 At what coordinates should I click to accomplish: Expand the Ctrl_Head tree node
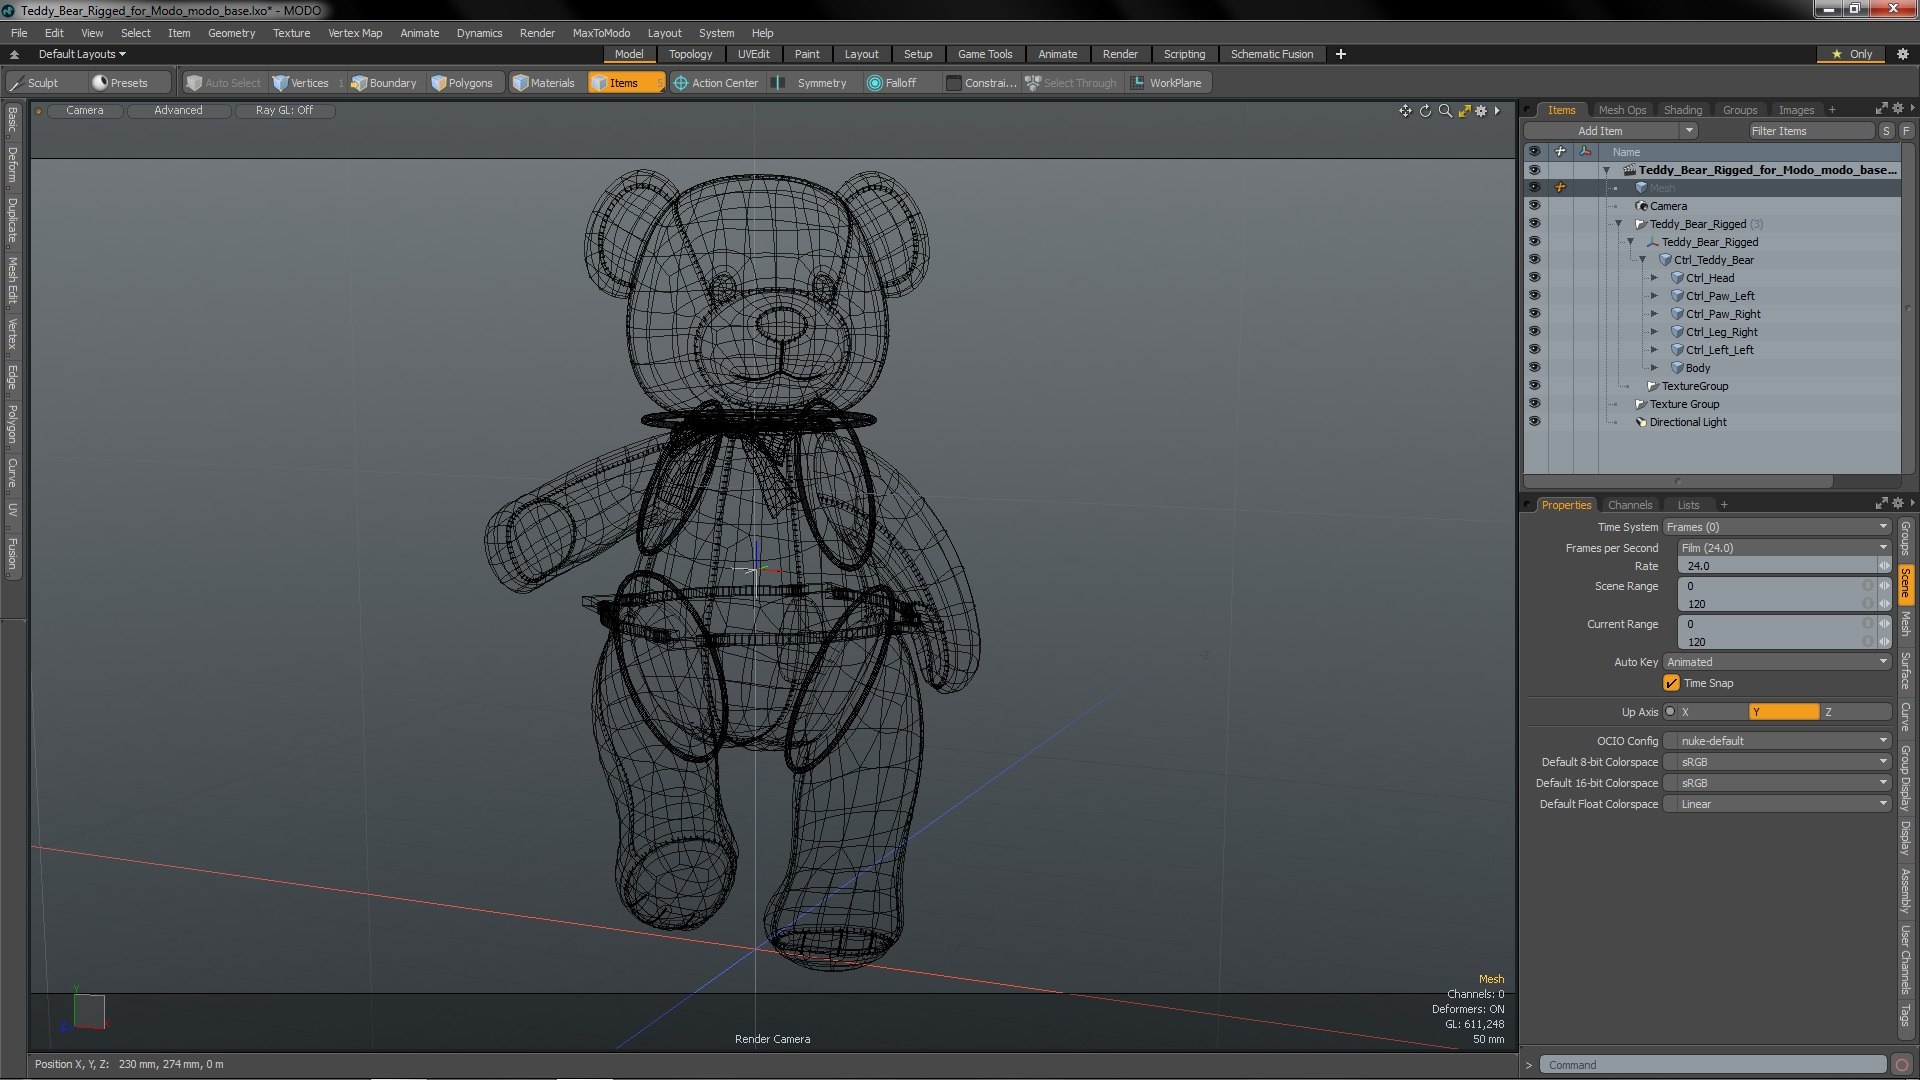1654,278
